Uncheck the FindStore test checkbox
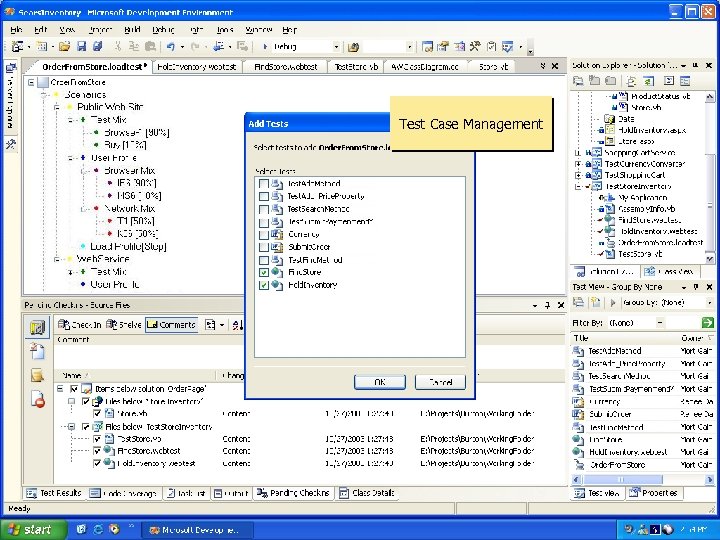The image size is (720, 540). pos(263,272)
